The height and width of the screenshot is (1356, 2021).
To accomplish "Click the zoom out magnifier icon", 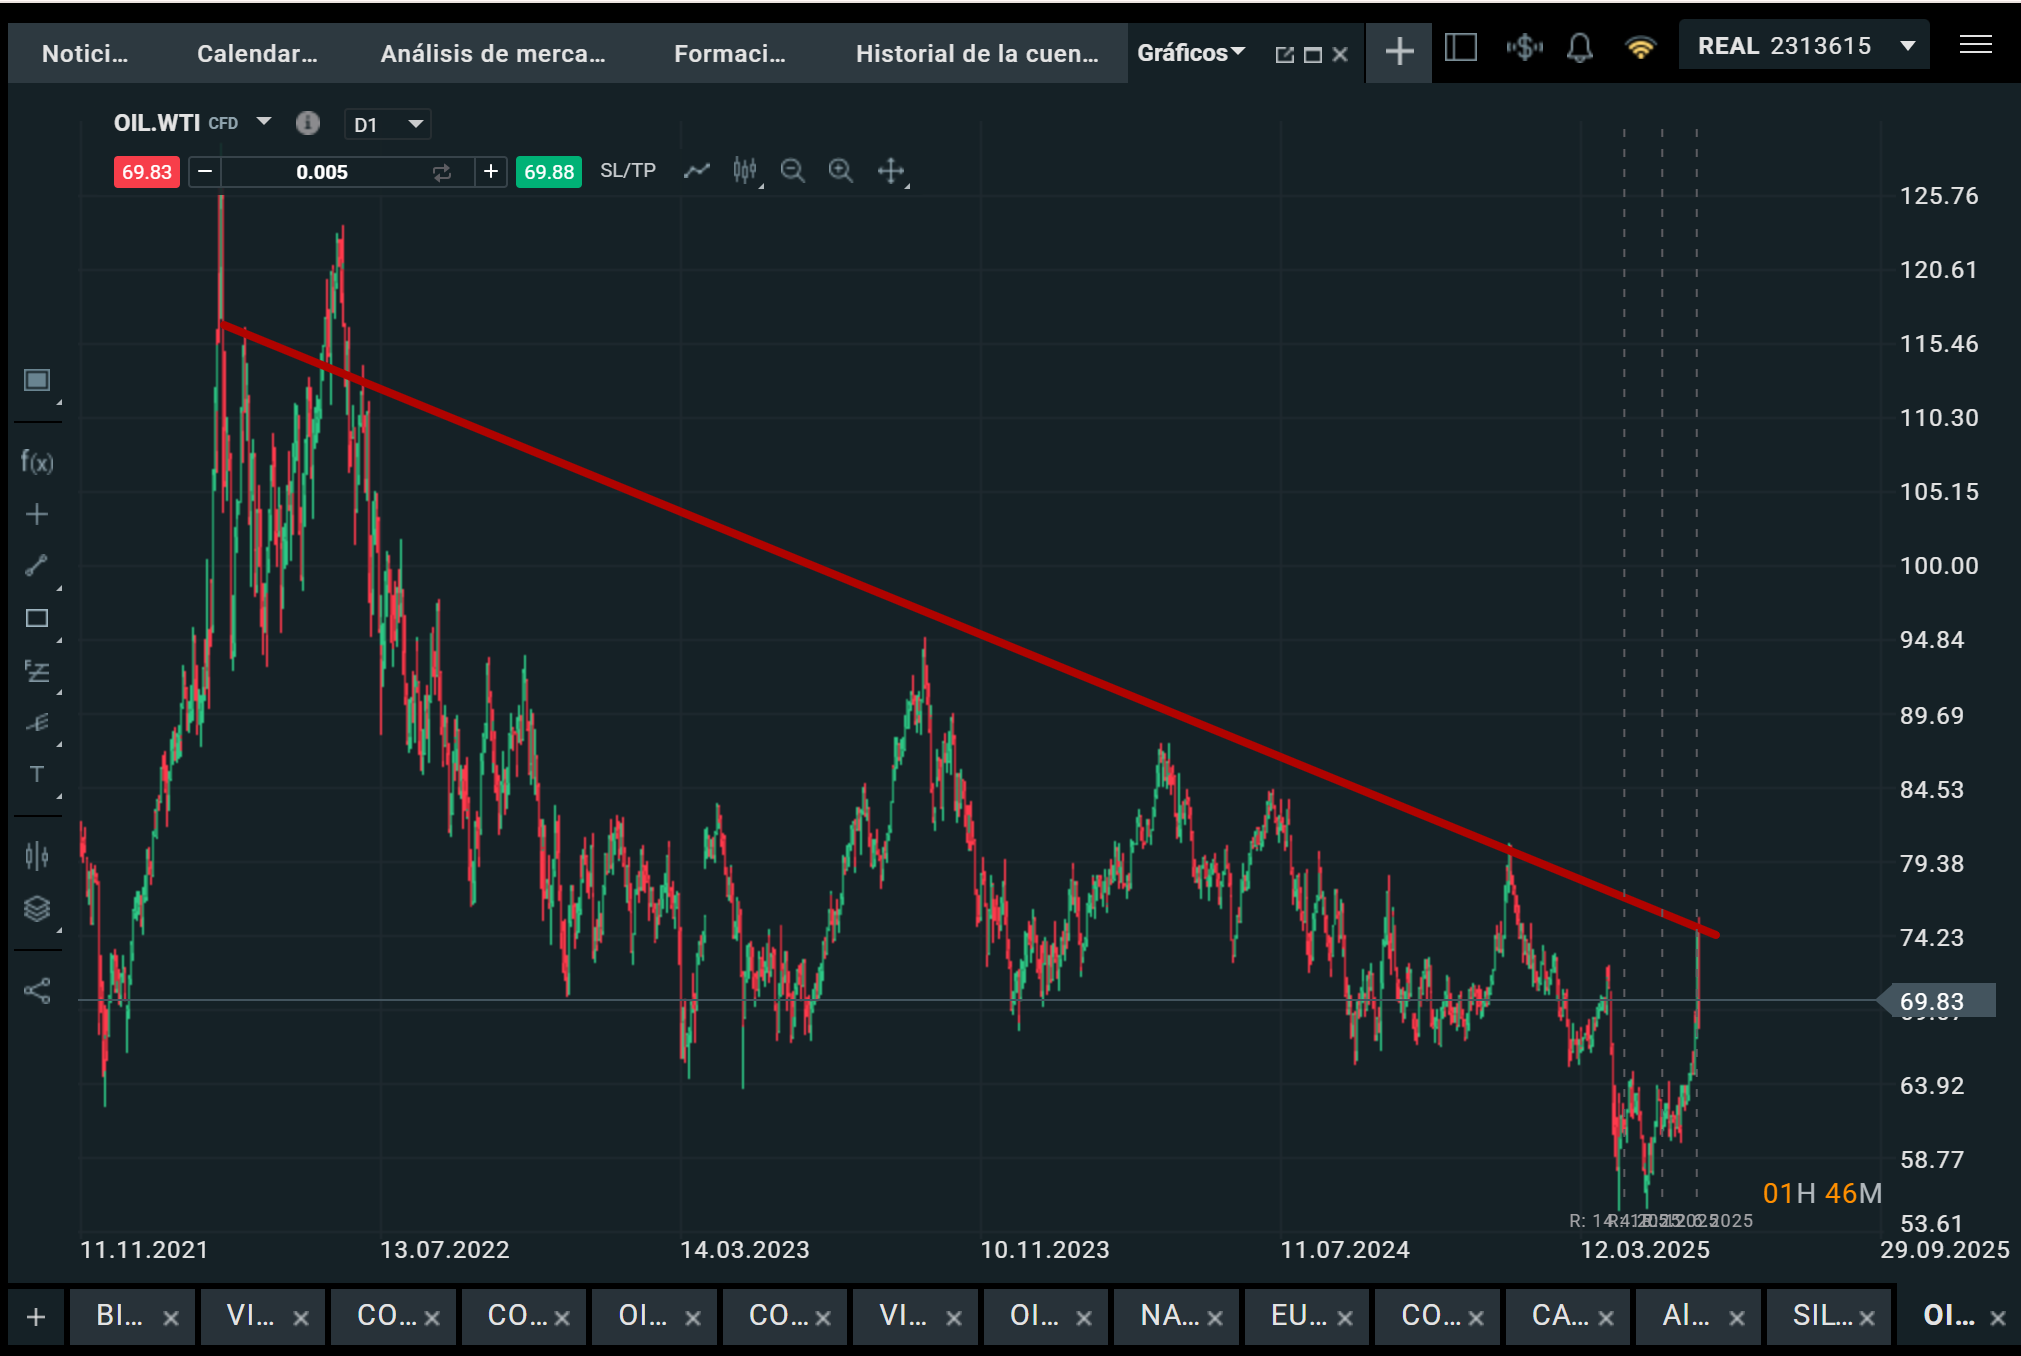I will 792,171.
